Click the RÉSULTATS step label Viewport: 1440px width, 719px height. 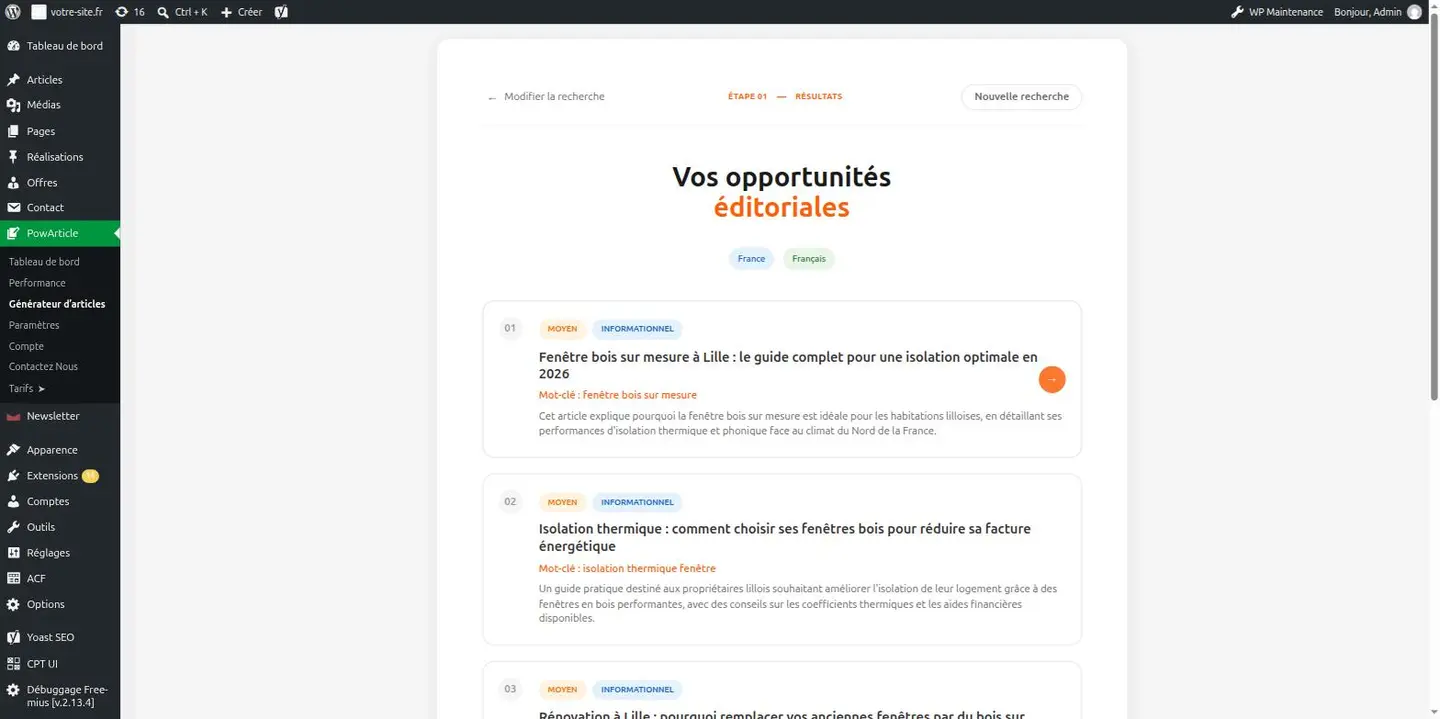tap(818, 97)
